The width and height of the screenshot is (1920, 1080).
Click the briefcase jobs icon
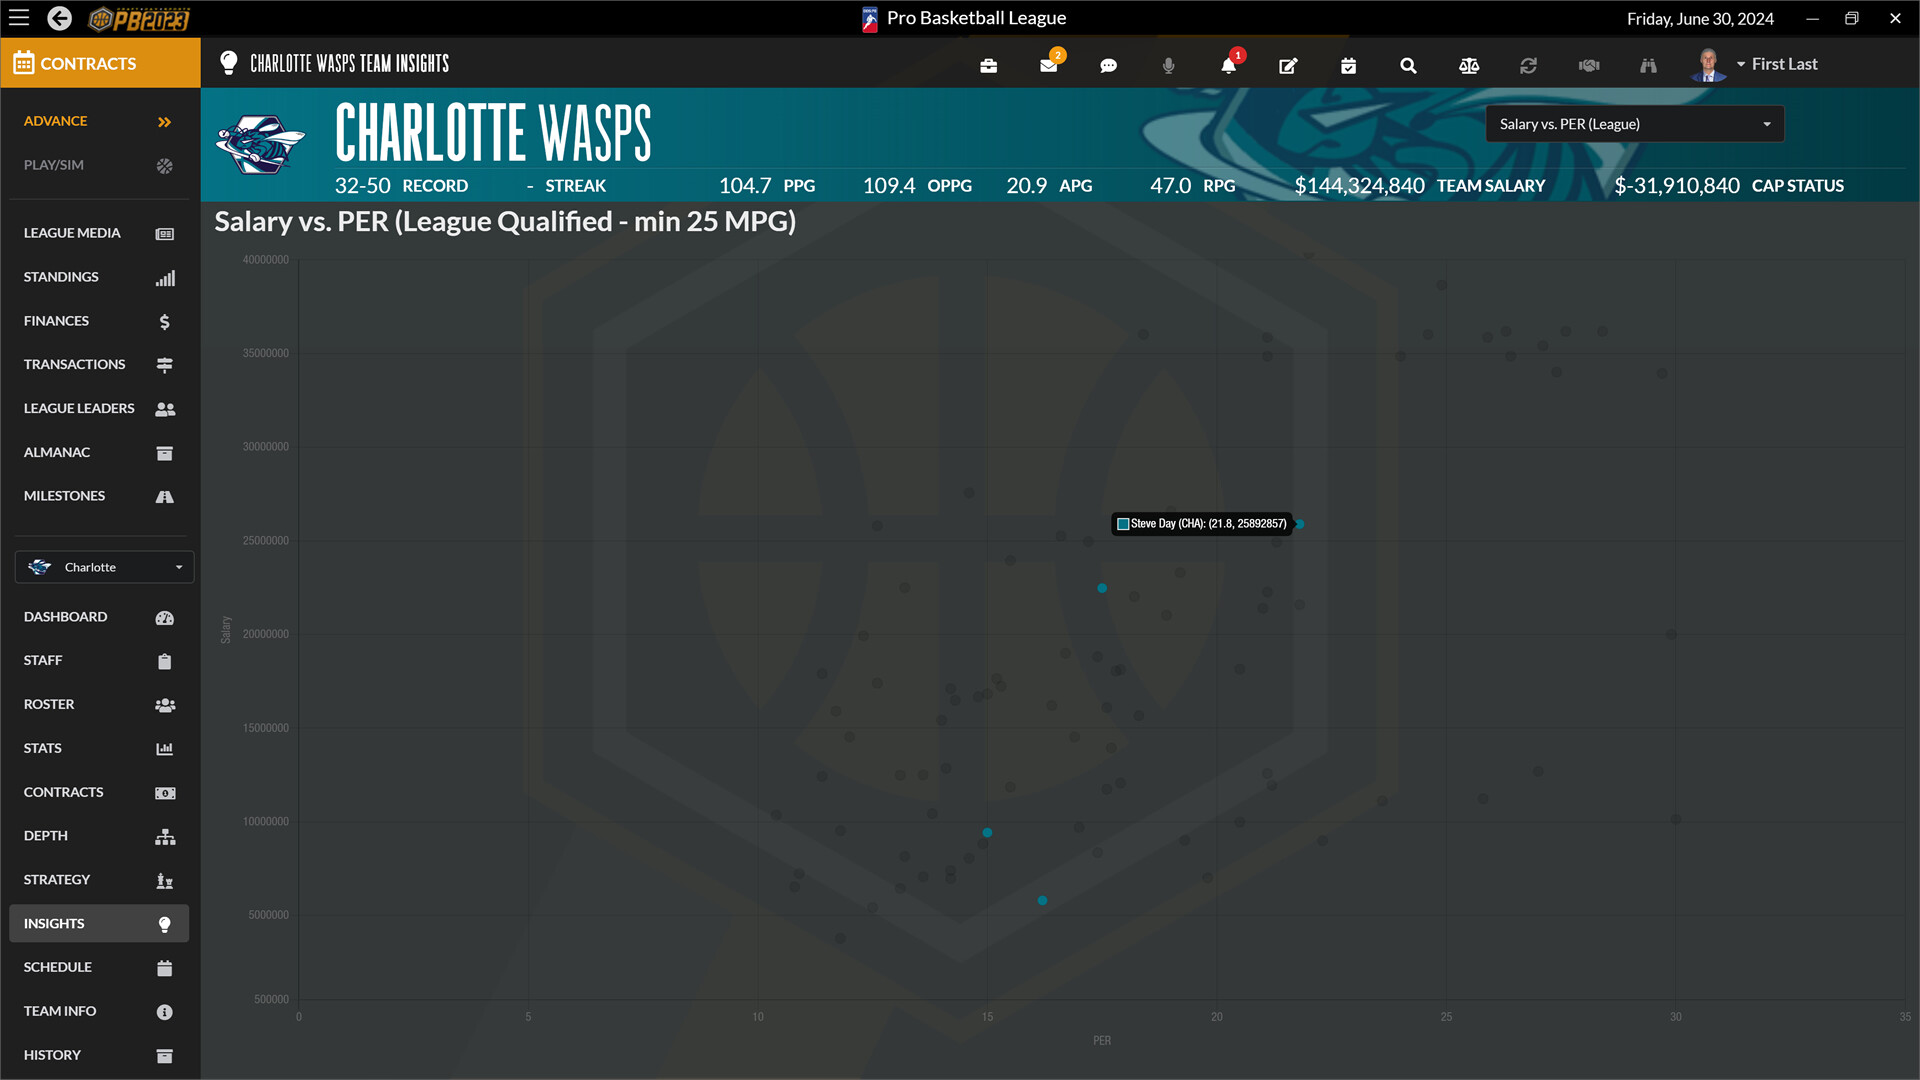[988, 64]
